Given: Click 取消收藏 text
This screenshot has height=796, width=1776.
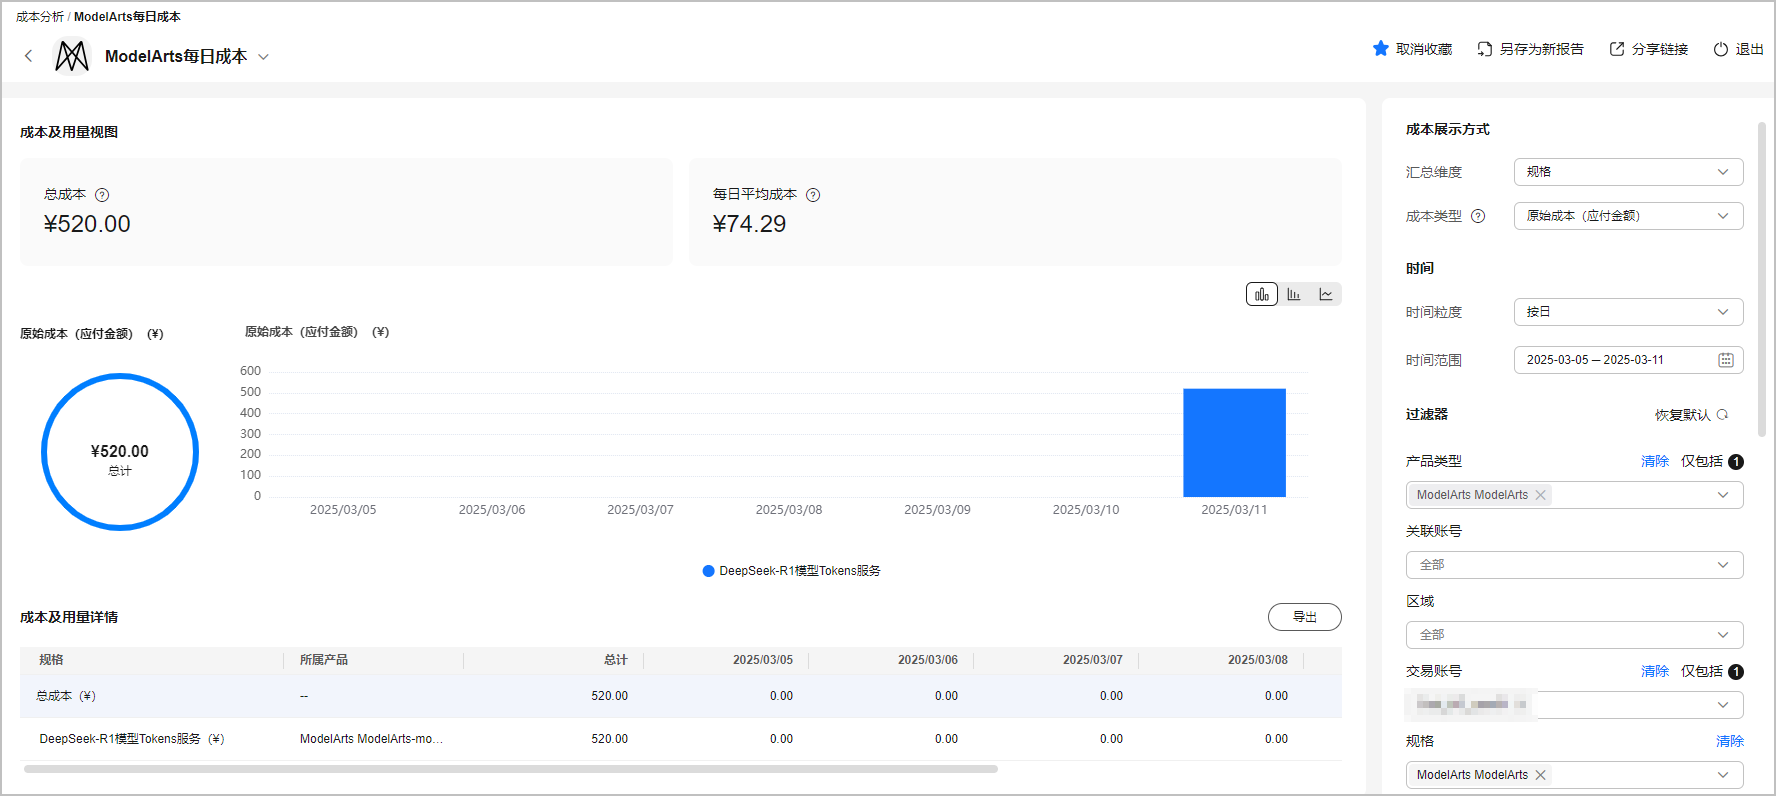Looking at the screenshot, I should tap(1424, 49).
